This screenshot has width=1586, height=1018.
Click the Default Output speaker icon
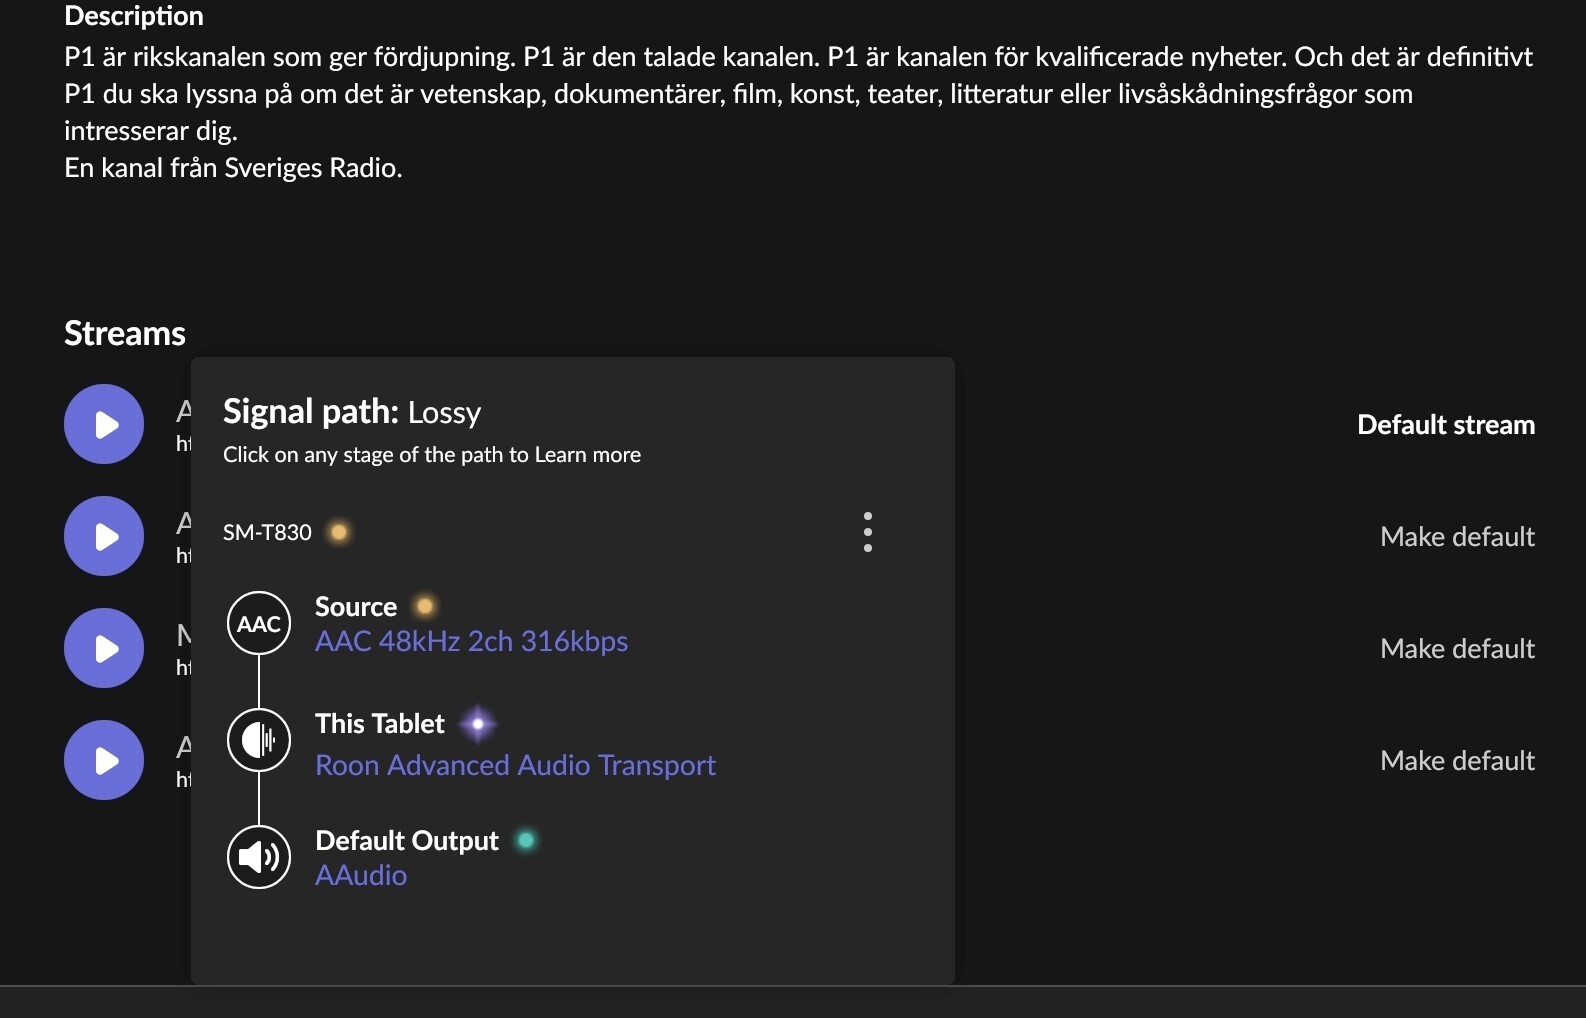click(259, 857)
